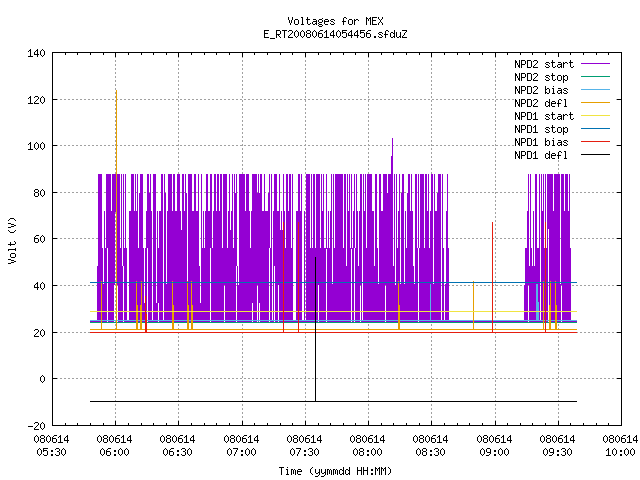The width and height of the screenshot is (640, 480).
Task: Click the "NPD1 stop" legend label
Action: pos(541,129)
